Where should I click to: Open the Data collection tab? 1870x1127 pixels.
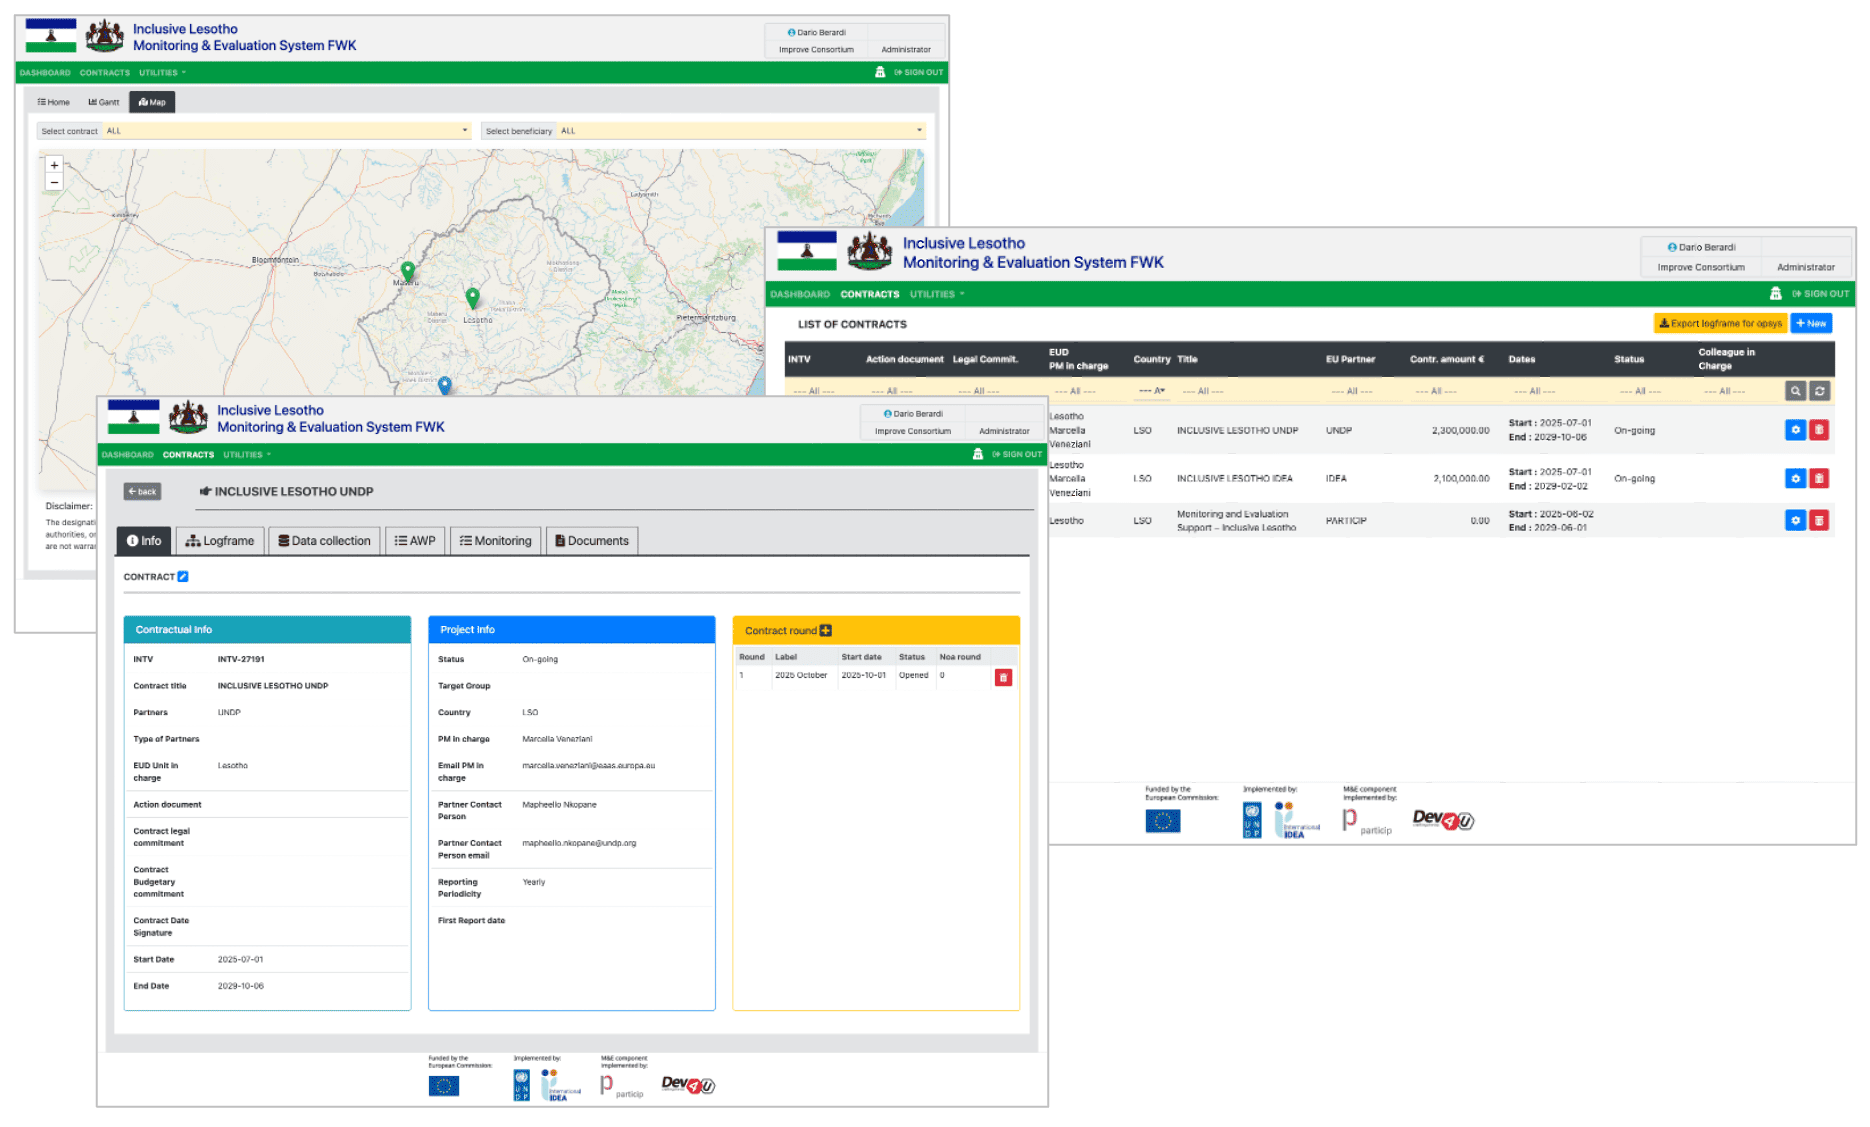coord(324,541)
